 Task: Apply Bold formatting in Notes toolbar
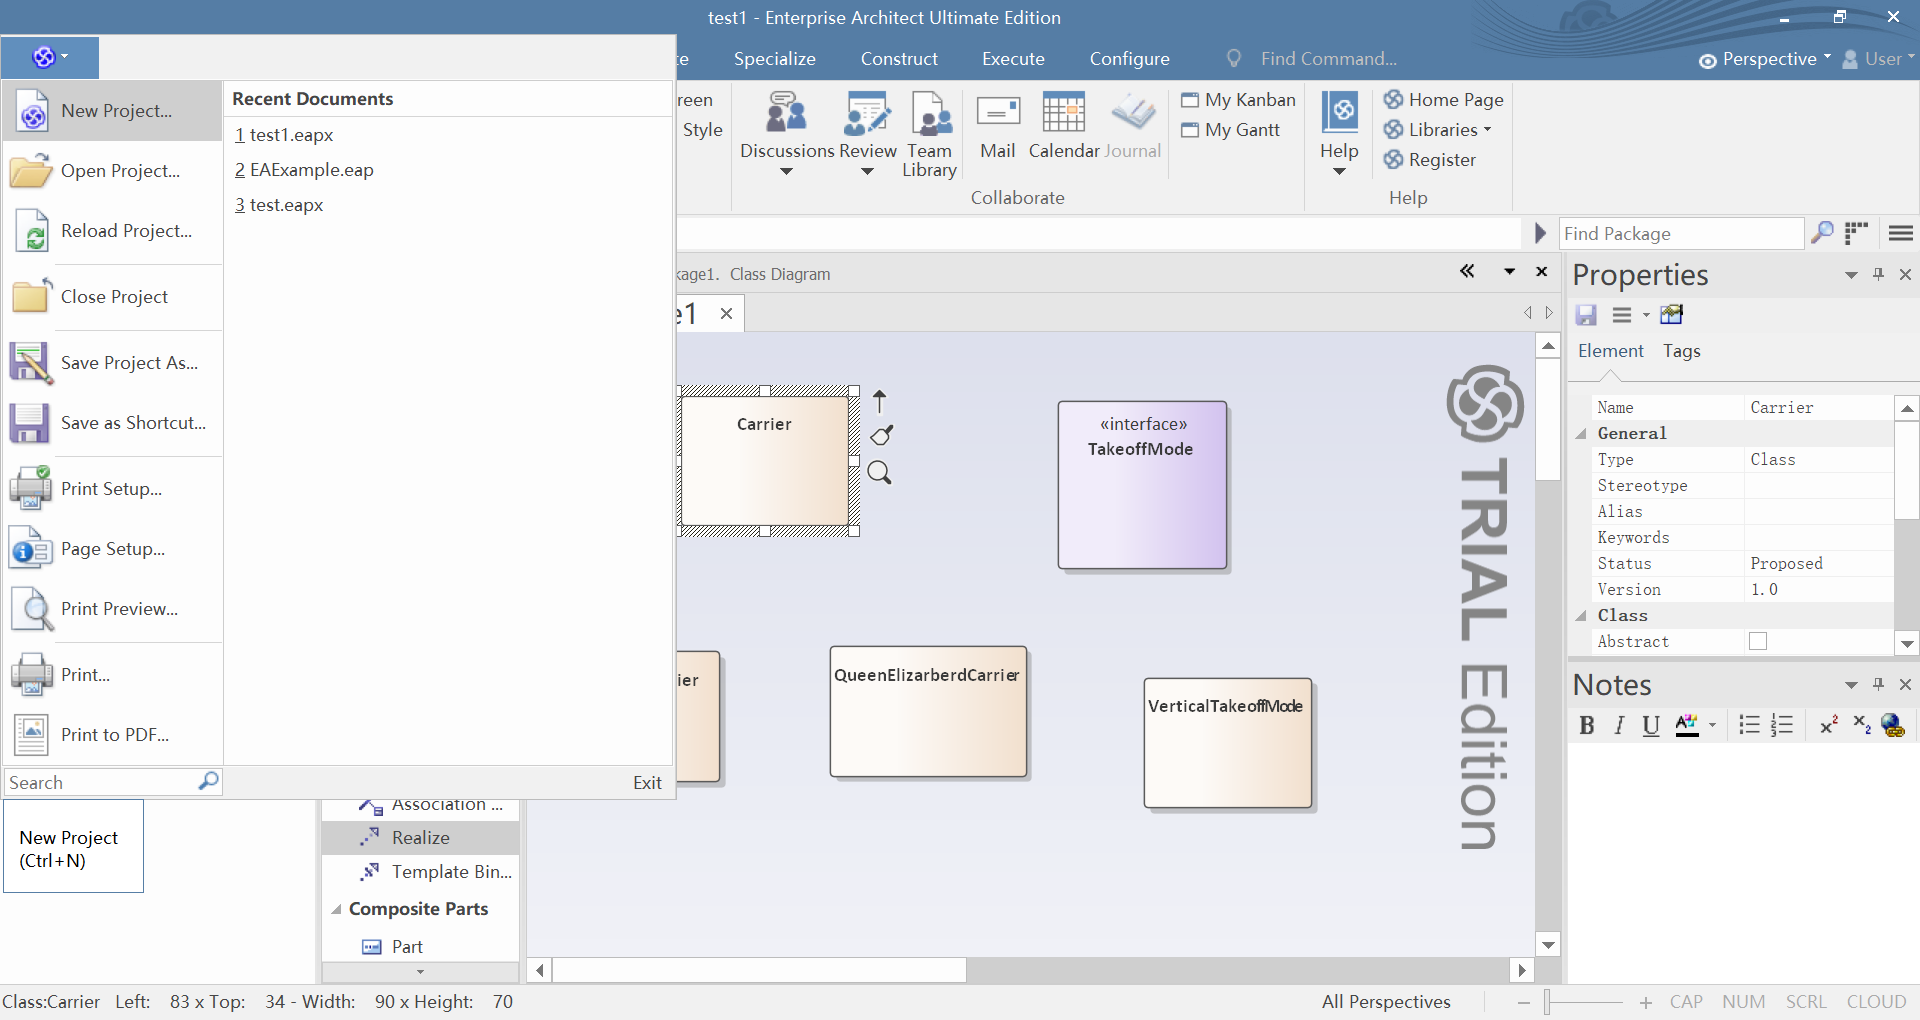[x=1587, y=726]
